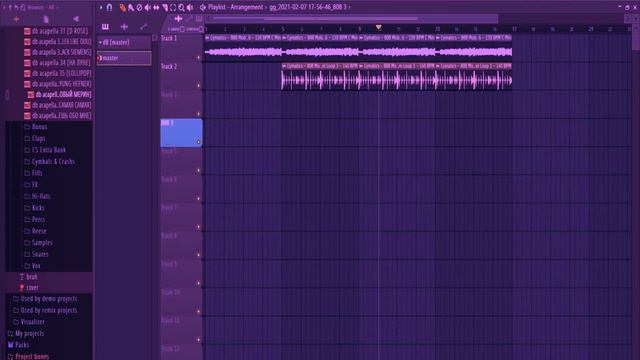The height and width of the screenshot is (360, 640).
Task: Select first Cymatics loop clip on Track 2
Action: [320, 76]
